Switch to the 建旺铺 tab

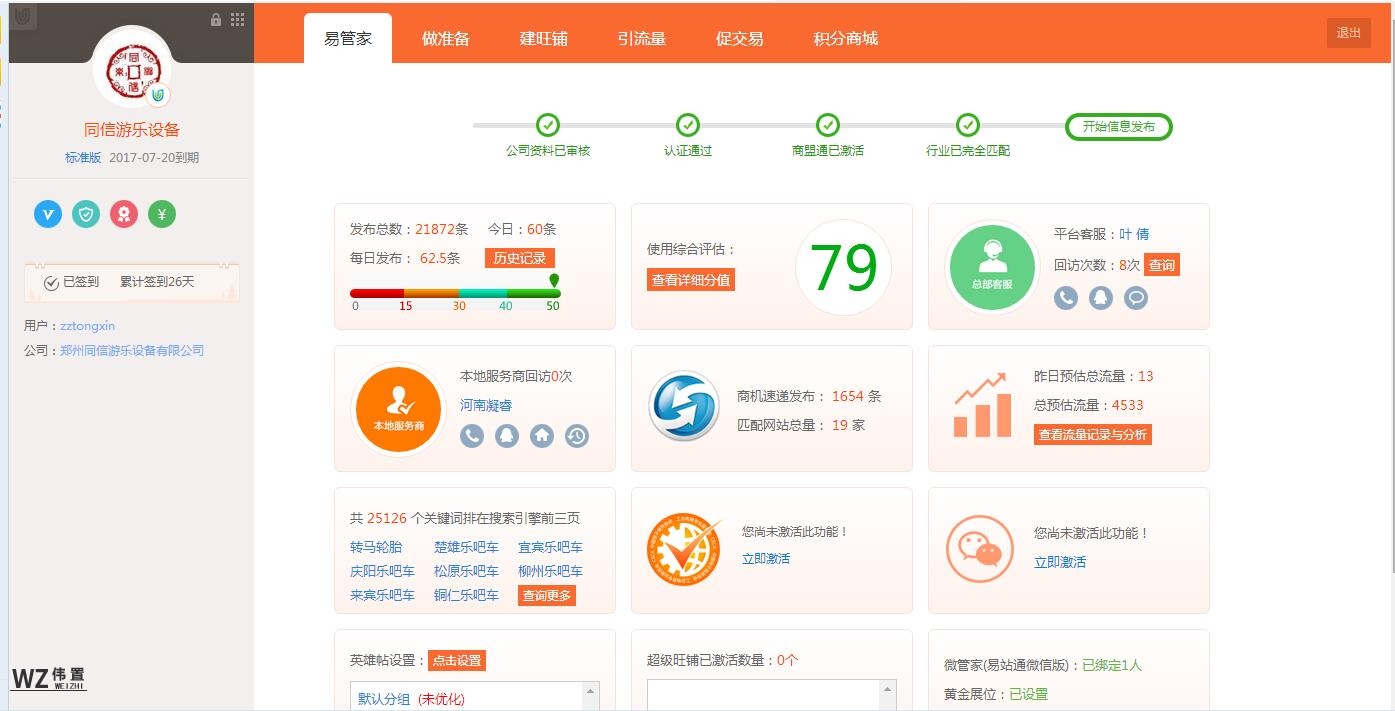click(544, 37)
